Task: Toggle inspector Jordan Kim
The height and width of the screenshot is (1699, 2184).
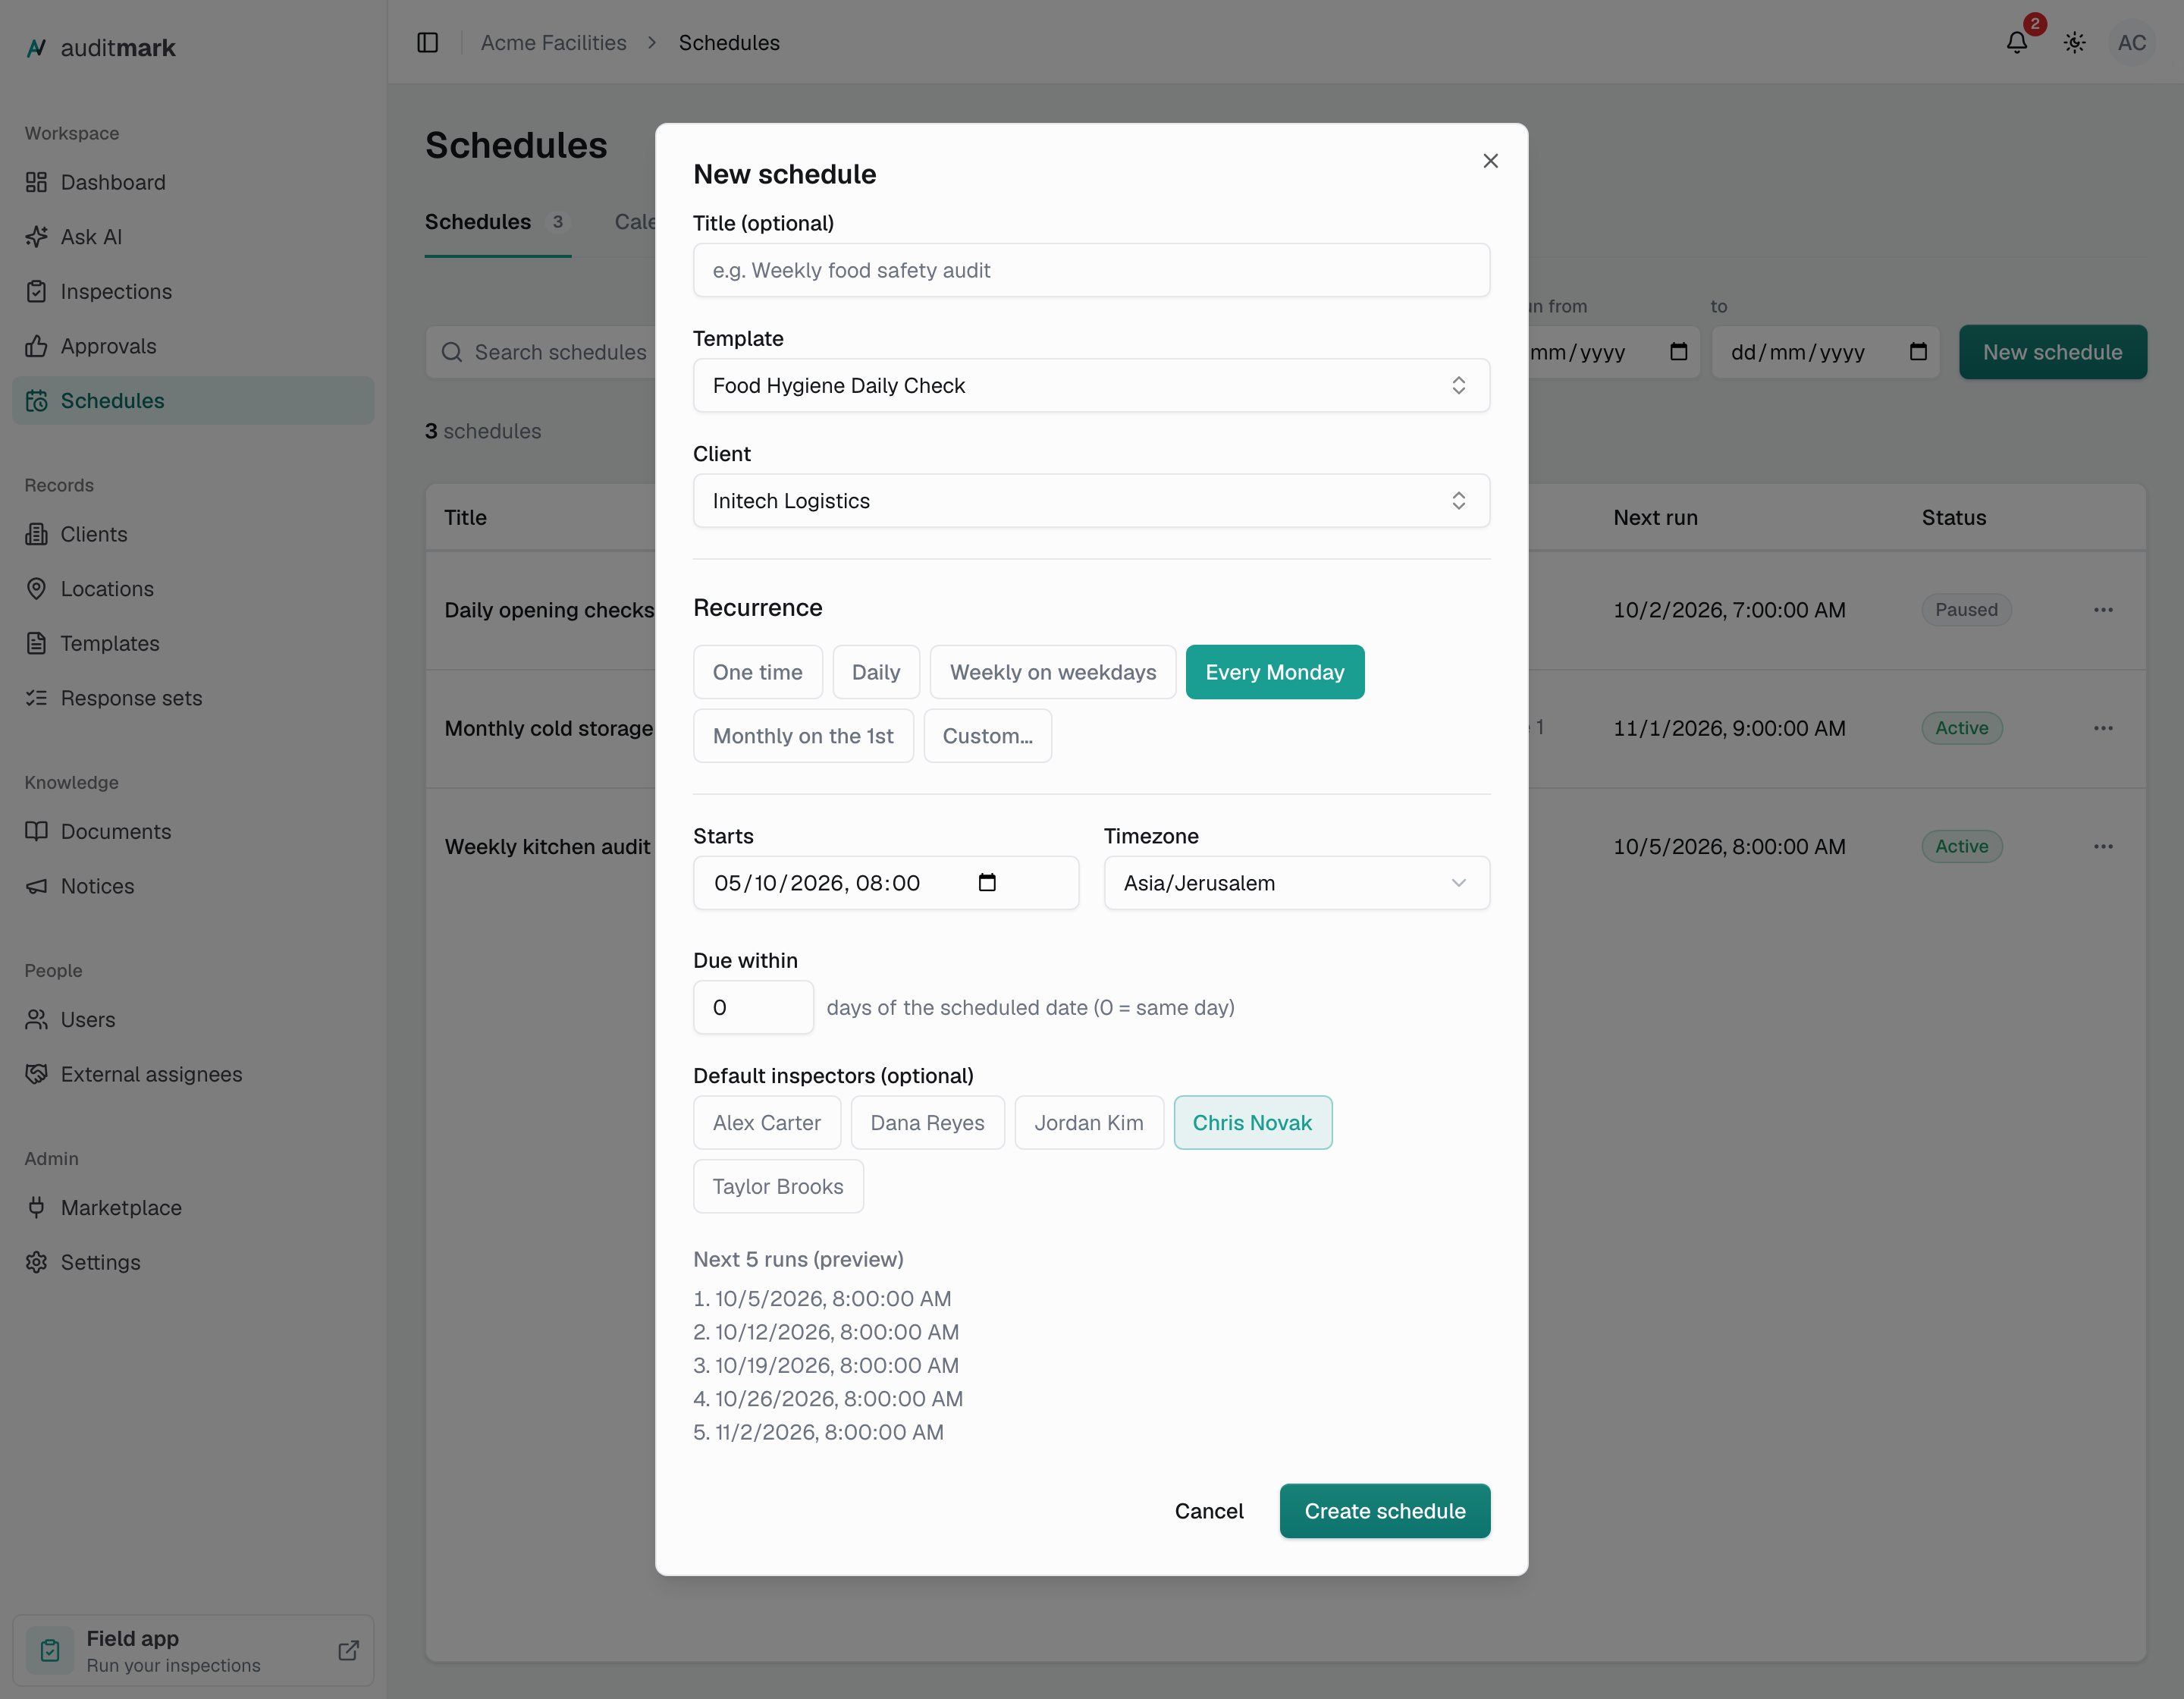Action: (1088, 1123)
